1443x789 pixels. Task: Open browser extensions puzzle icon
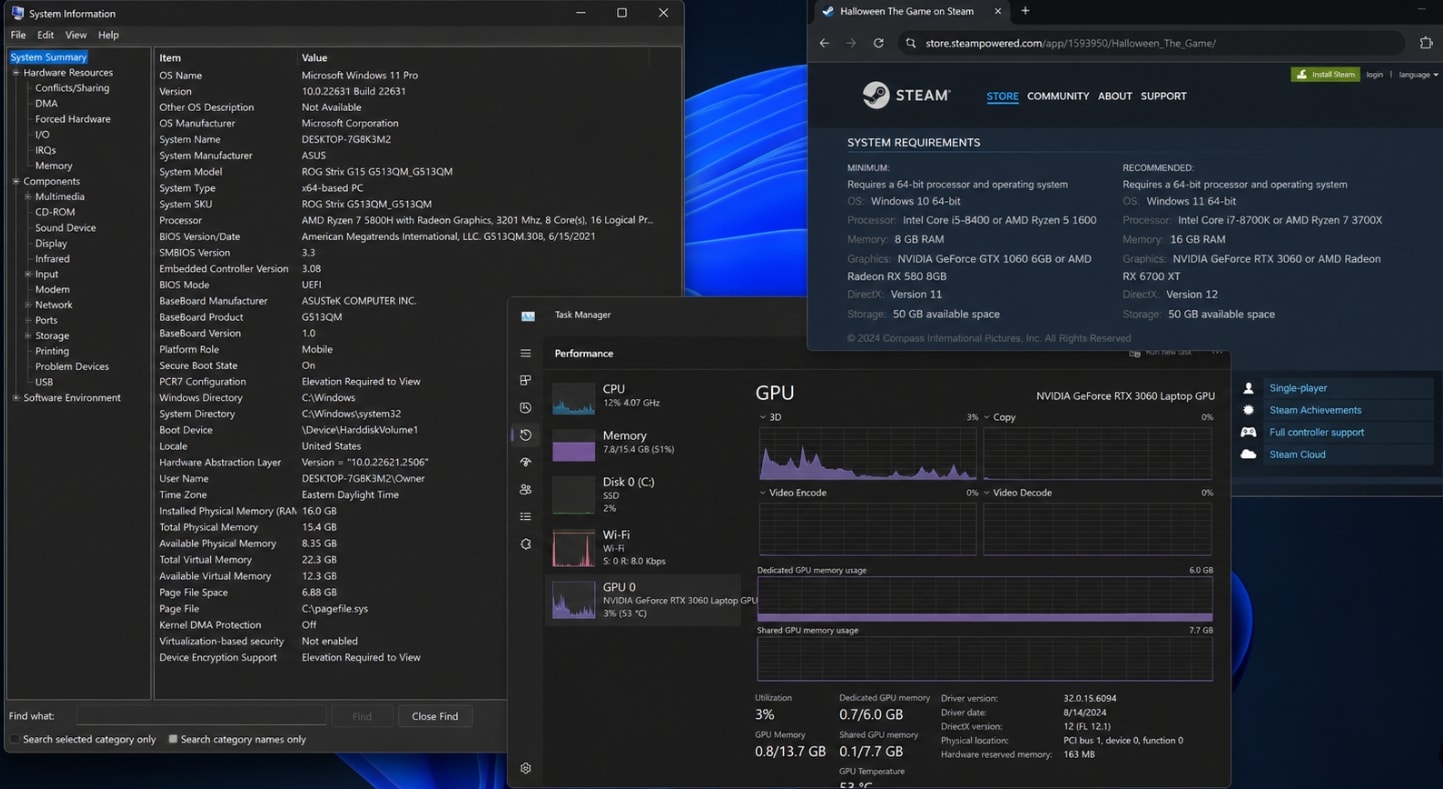pyautogui.click(x=1426, y=43)
